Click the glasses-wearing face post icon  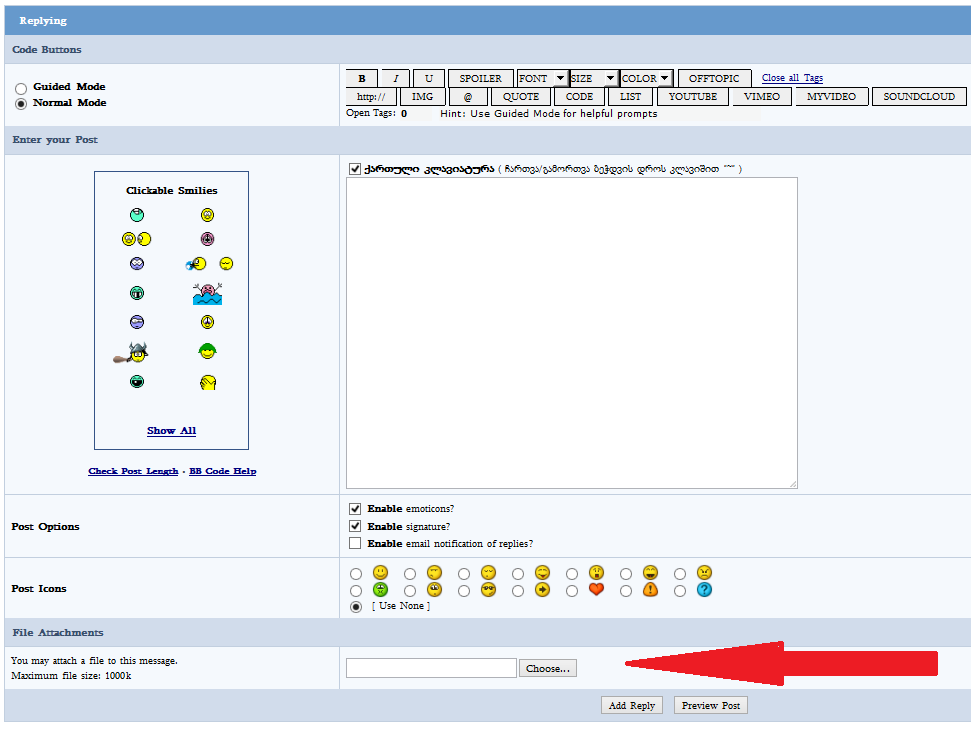coord(488,589)
